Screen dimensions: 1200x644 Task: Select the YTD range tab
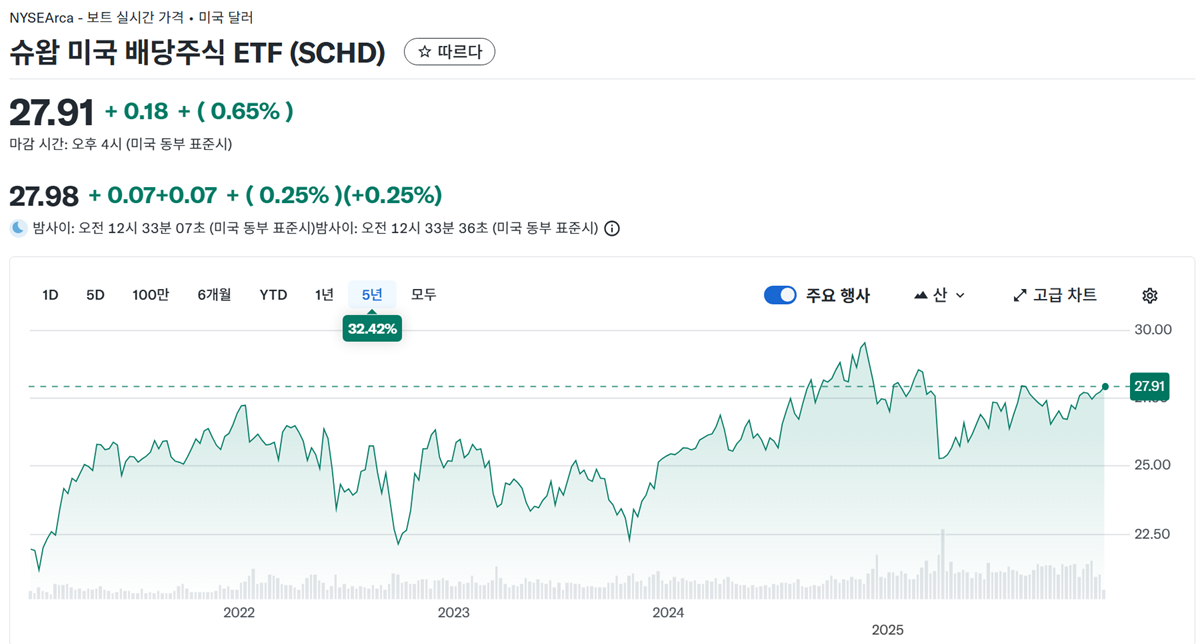[273, 295]
